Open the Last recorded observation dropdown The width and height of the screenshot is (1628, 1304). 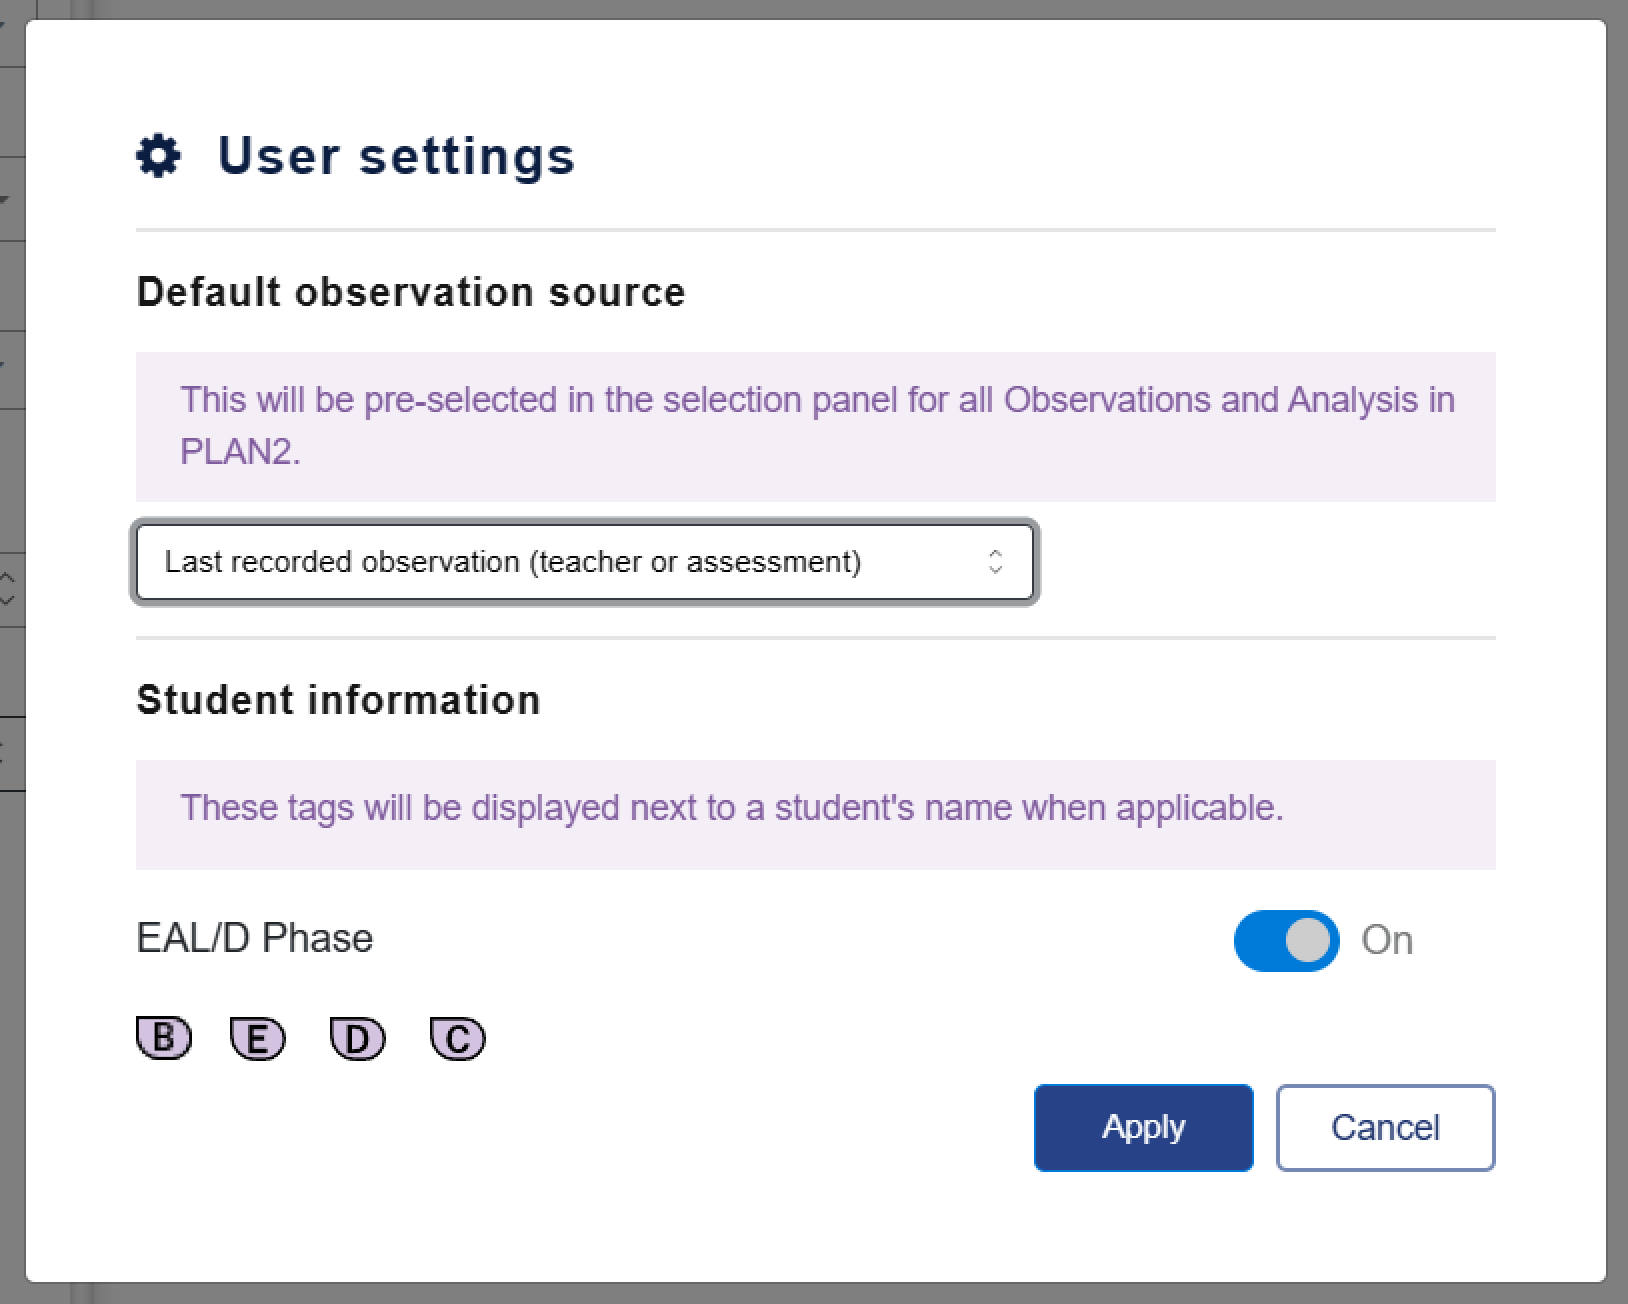tap(585, 562)
